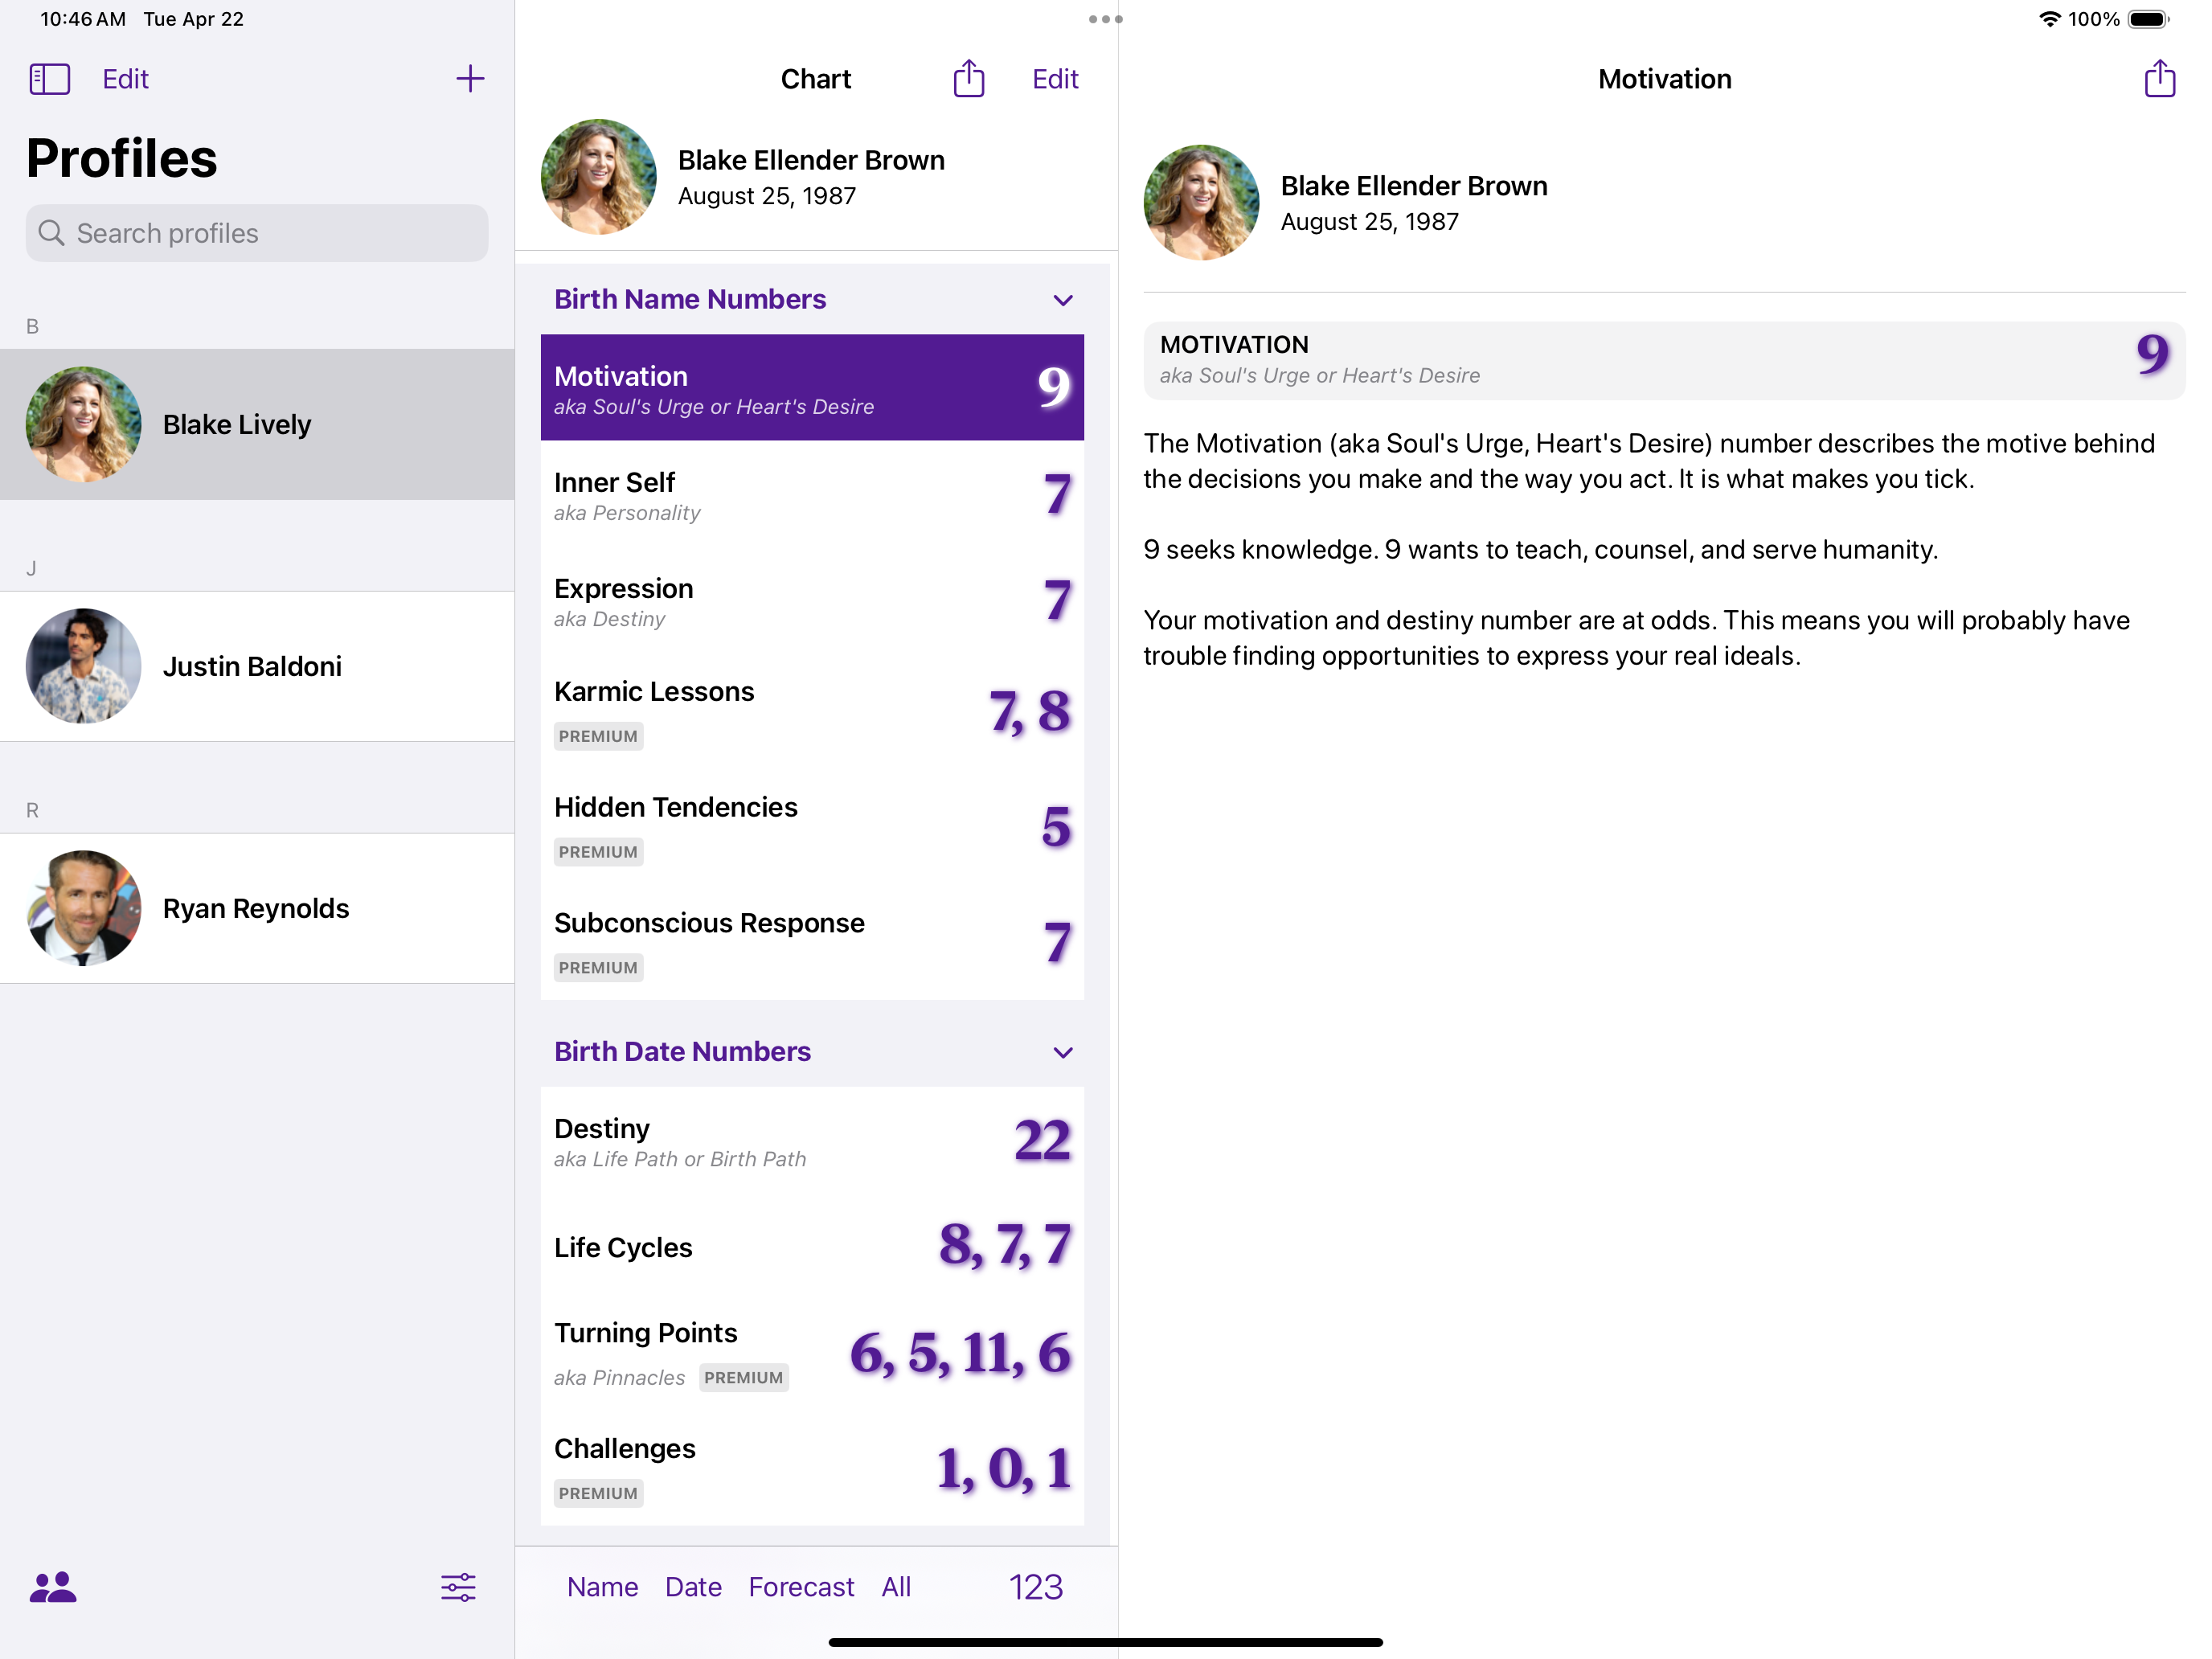Tap the PREMIUM badge under Hidden Tendencies
Screen dimensions: 2212x1659
tap(598, 852)
